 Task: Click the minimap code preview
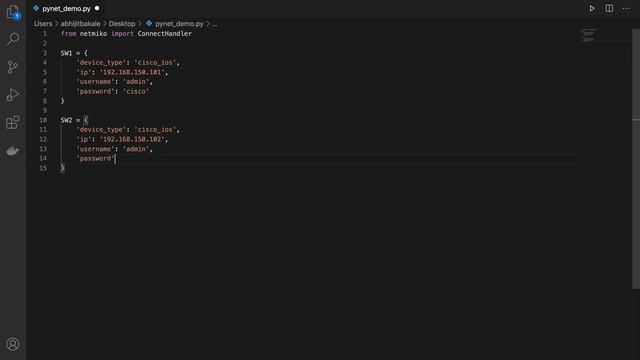click(x=588, y=35)
